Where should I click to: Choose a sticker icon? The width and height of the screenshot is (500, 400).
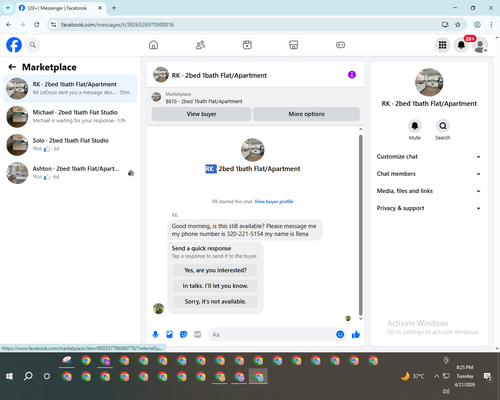pos(183,334)
